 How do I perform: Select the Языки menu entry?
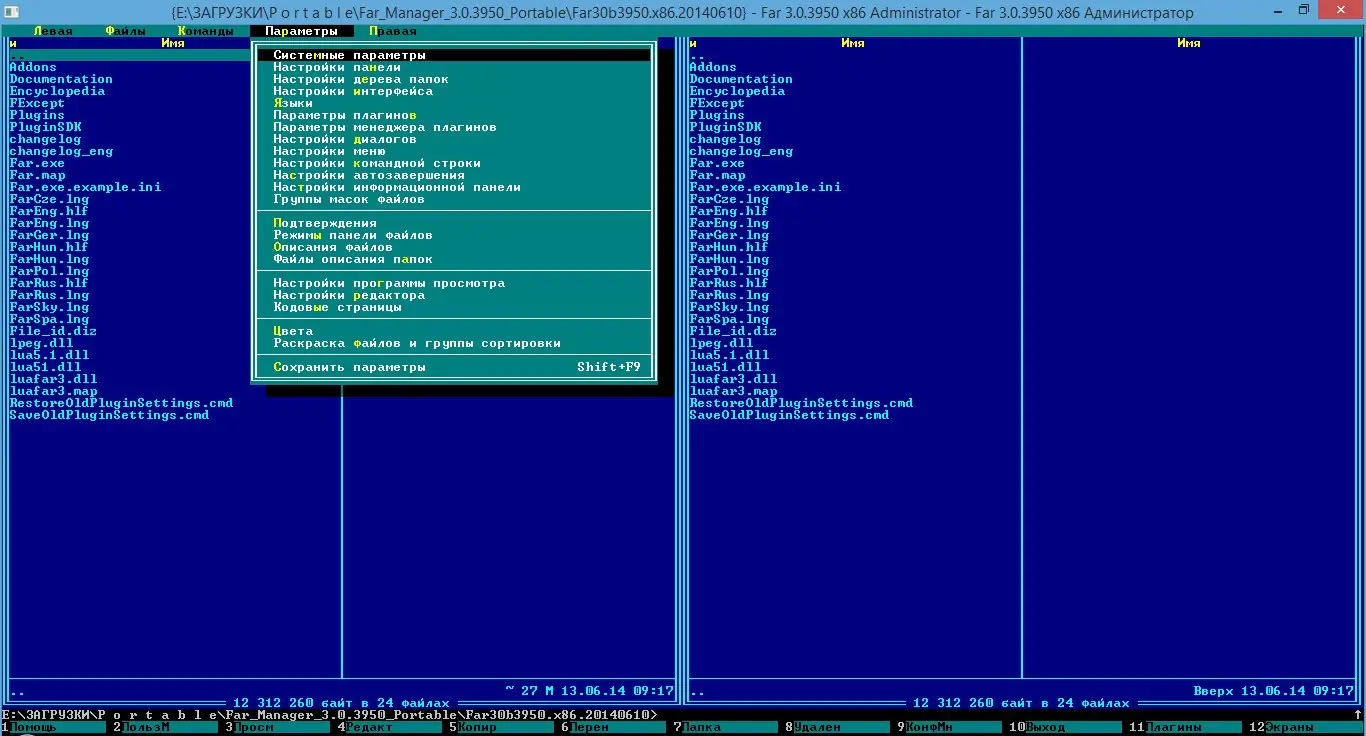[453, 103]
